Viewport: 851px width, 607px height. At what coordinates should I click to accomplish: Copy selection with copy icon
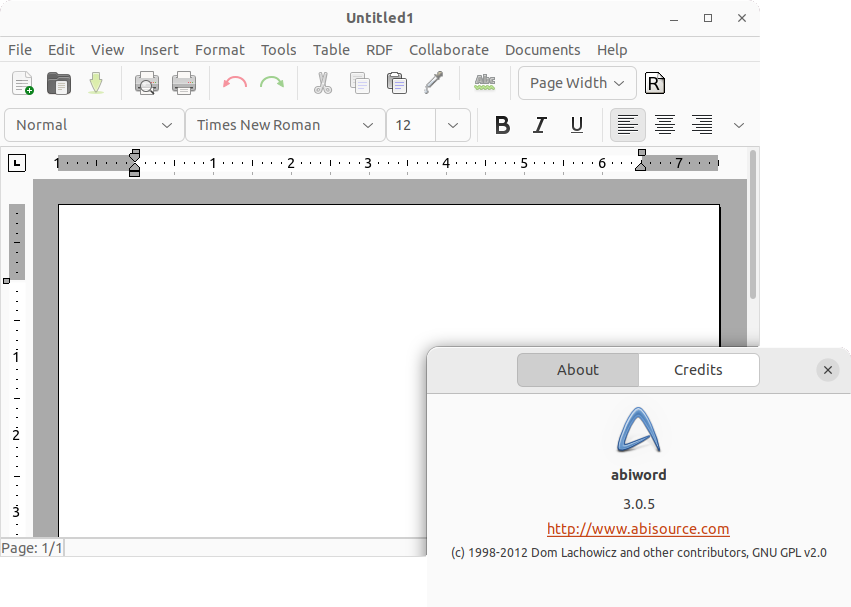(x=360, y=83)
